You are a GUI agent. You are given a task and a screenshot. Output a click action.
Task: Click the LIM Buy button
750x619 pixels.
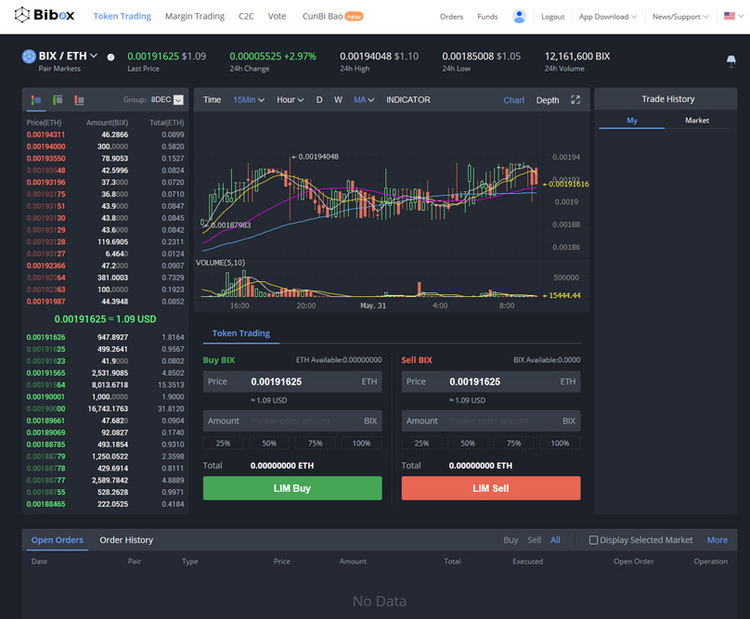click(x=292, y=488)
